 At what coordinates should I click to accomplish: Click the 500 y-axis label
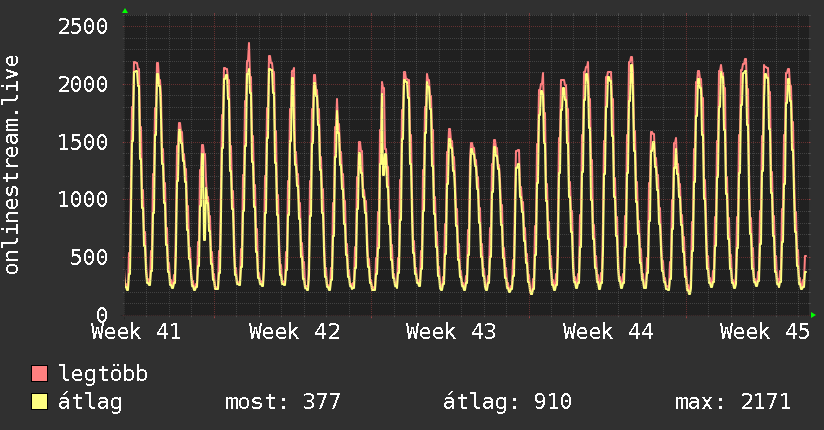pos(89,257)
